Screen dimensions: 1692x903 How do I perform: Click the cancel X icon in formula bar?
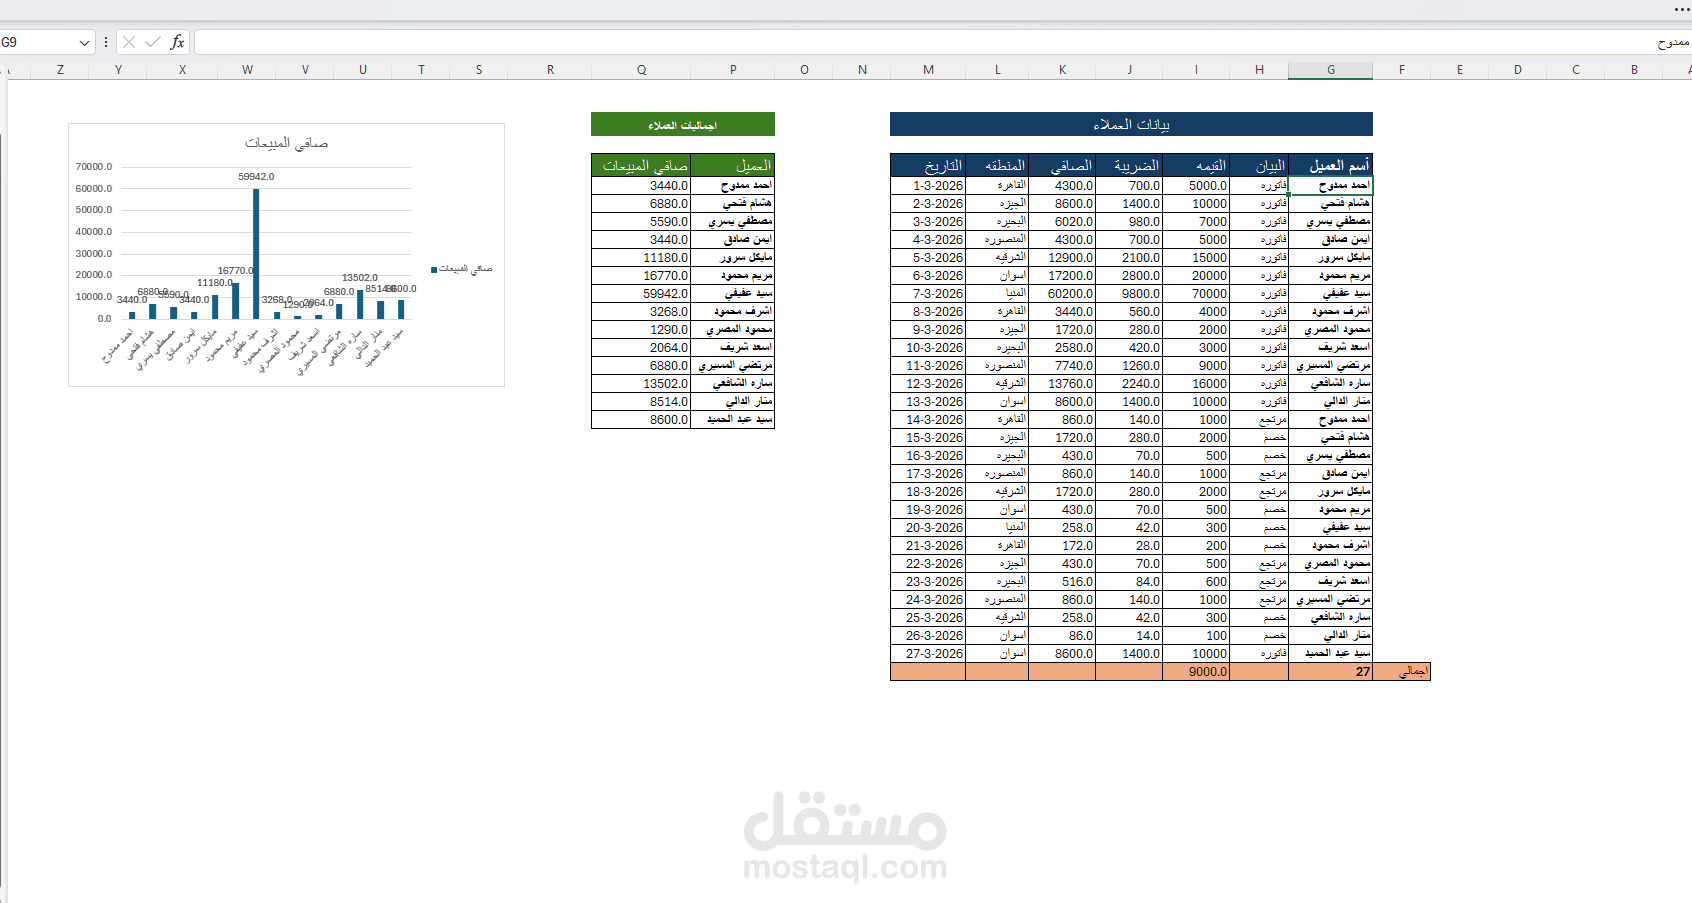tap(128, 42)
